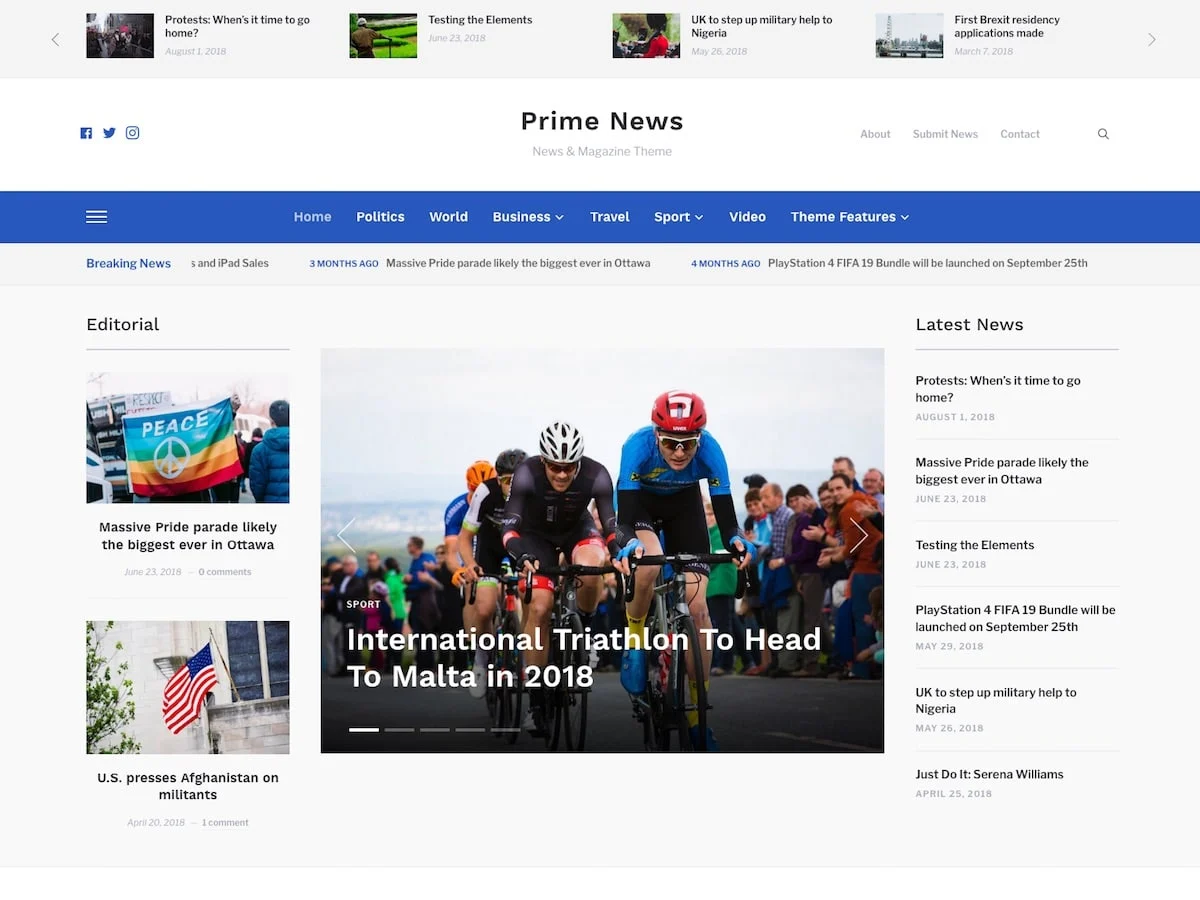The image size is (1200, 900).
Task: Open '0 comments' link under Pride article
Action: 225,572
